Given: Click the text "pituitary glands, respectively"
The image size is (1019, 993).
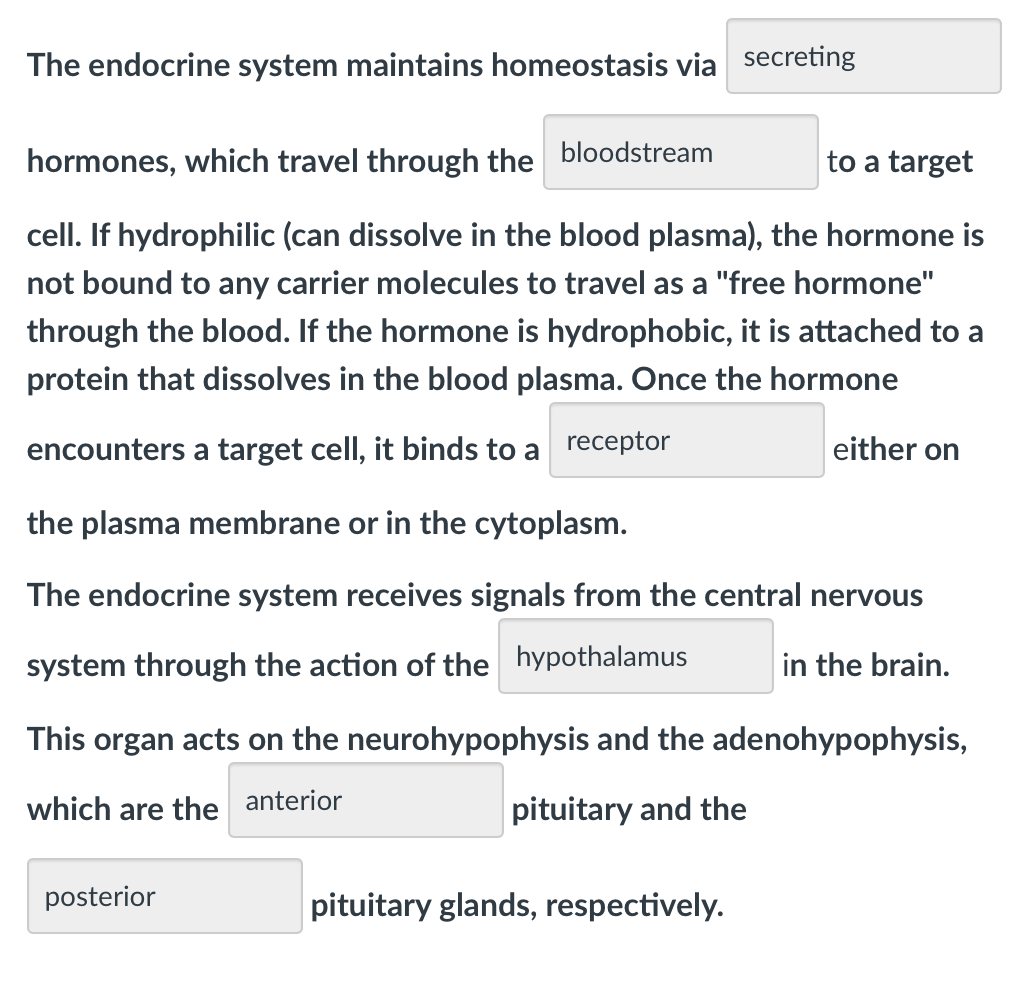Looking at the screenshot, I should point(515,906).
